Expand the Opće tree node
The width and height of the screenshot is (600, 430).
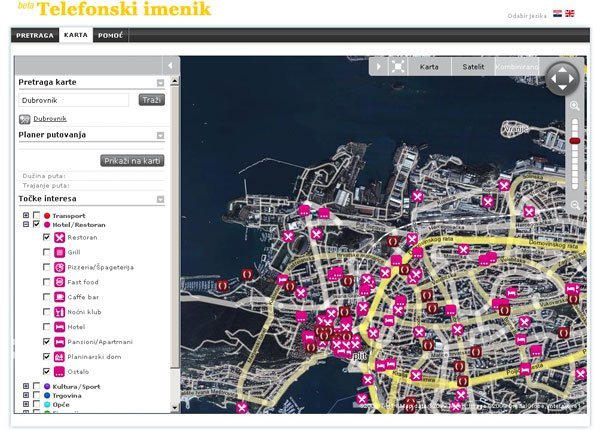tap(26, 404)
